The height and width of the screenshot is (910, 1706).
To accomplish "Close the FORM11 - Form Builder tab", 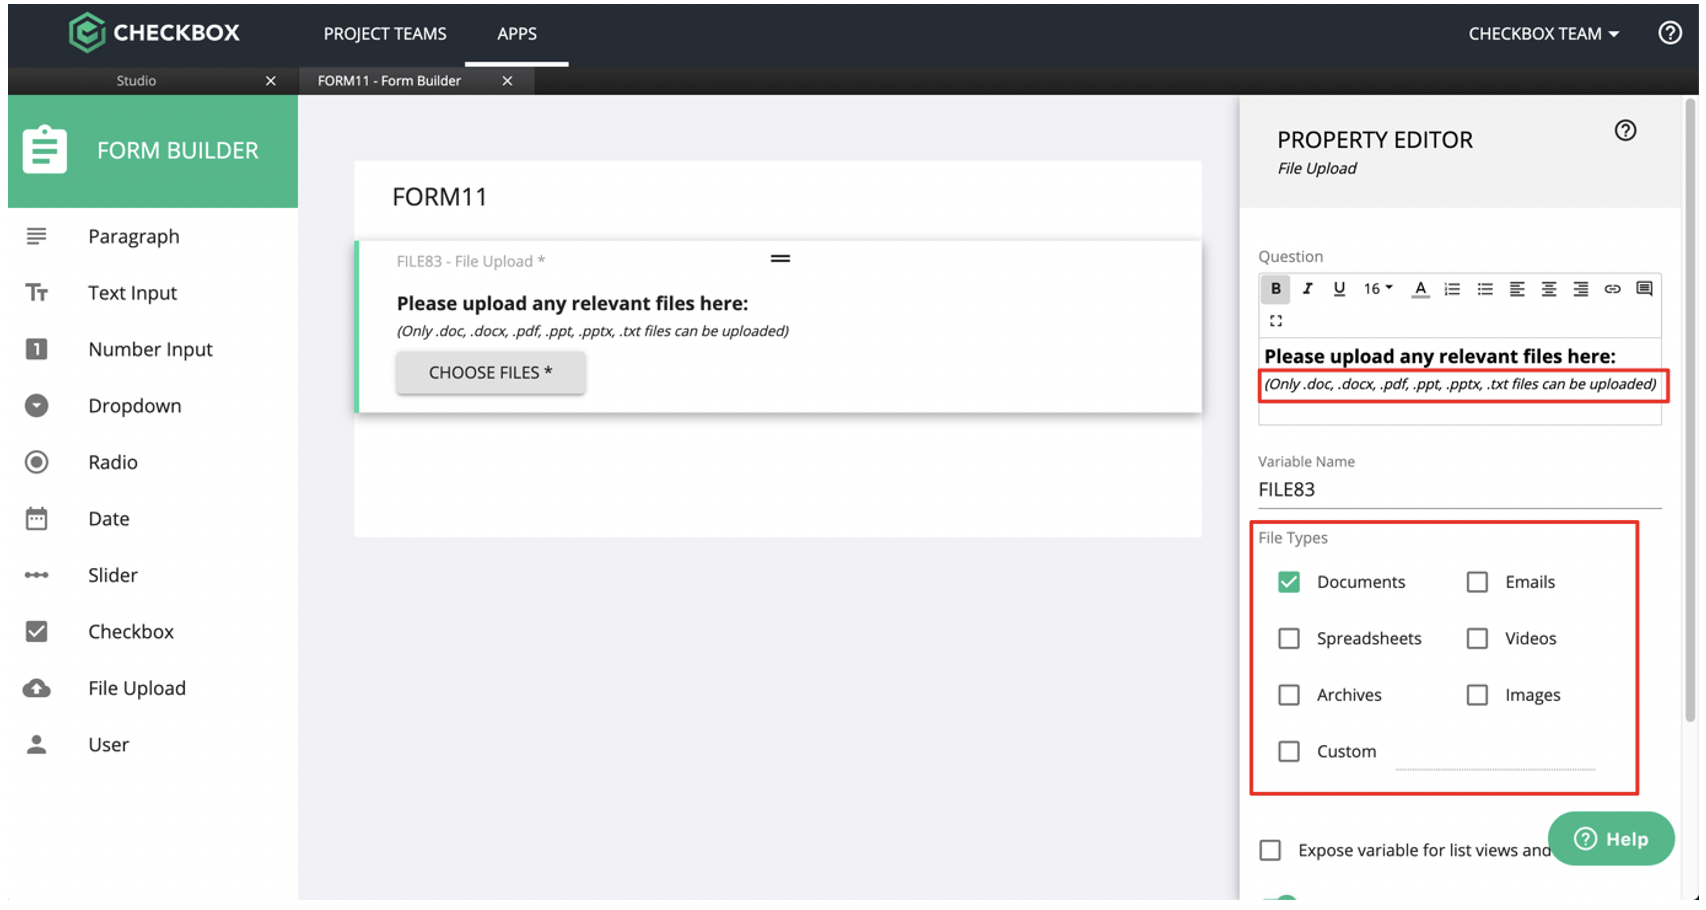I will 507,81.
